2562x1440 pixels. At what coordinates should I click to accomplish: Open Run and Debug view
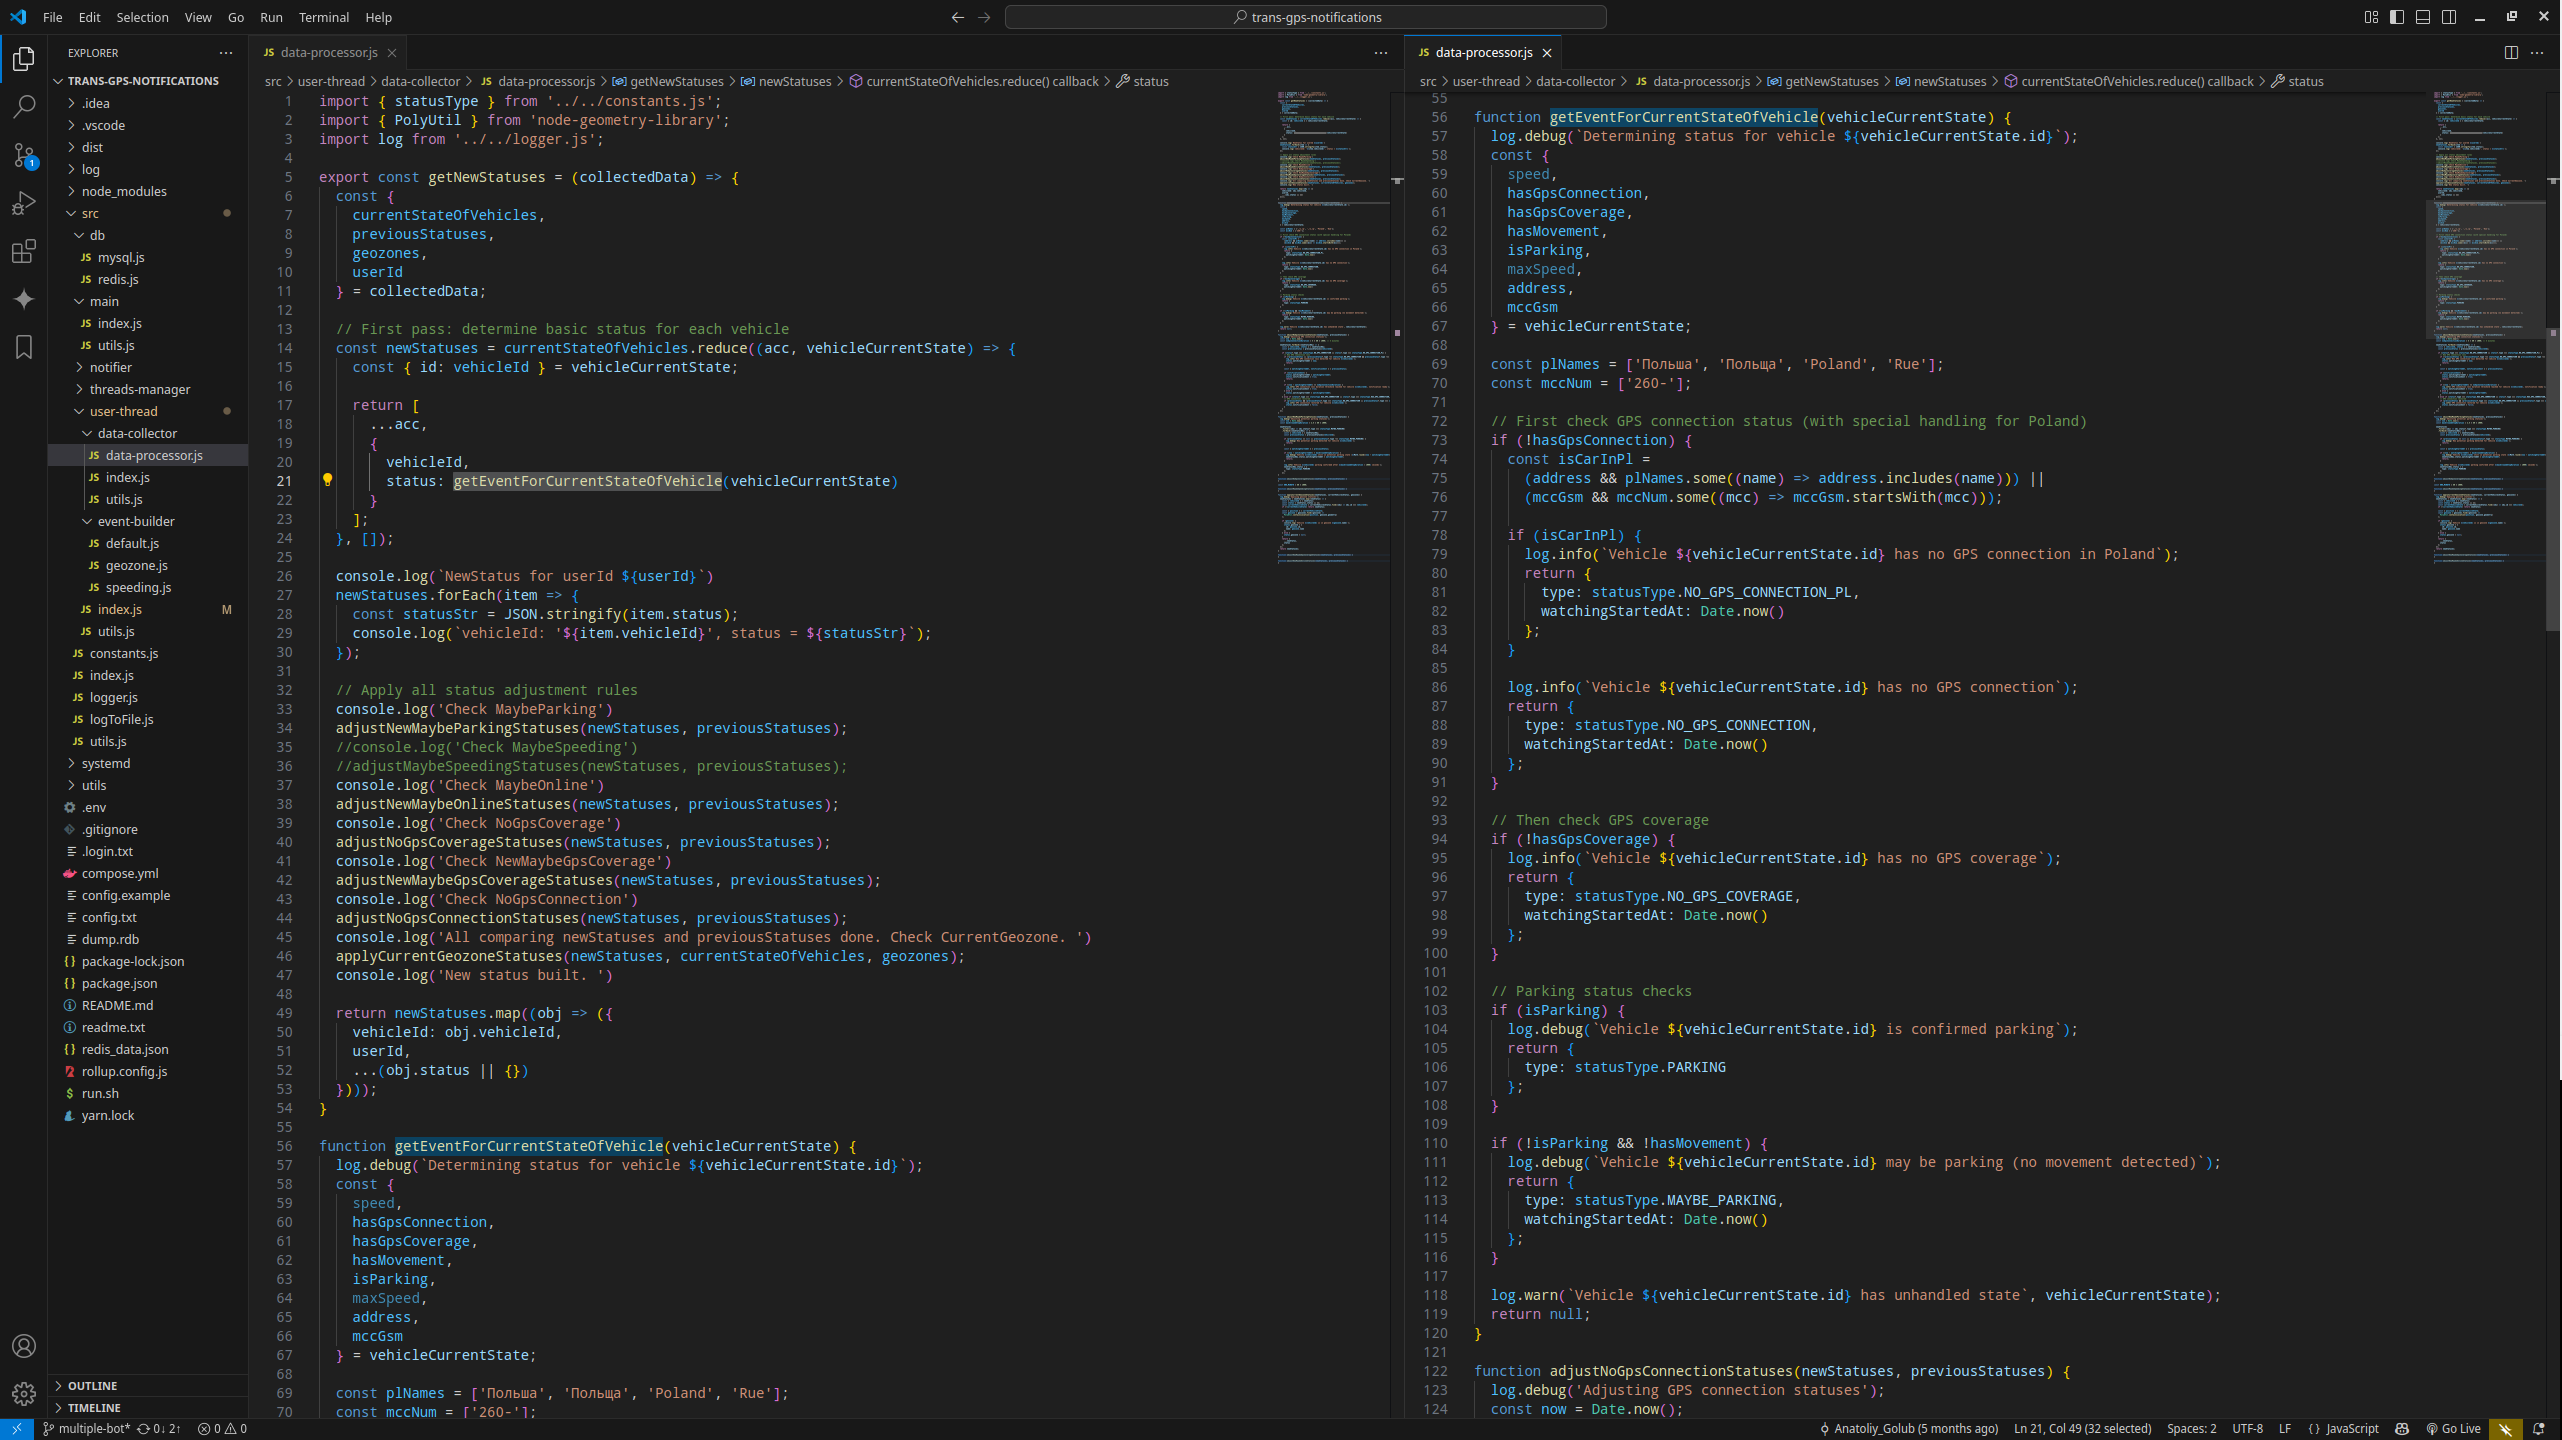coord(24,203)
